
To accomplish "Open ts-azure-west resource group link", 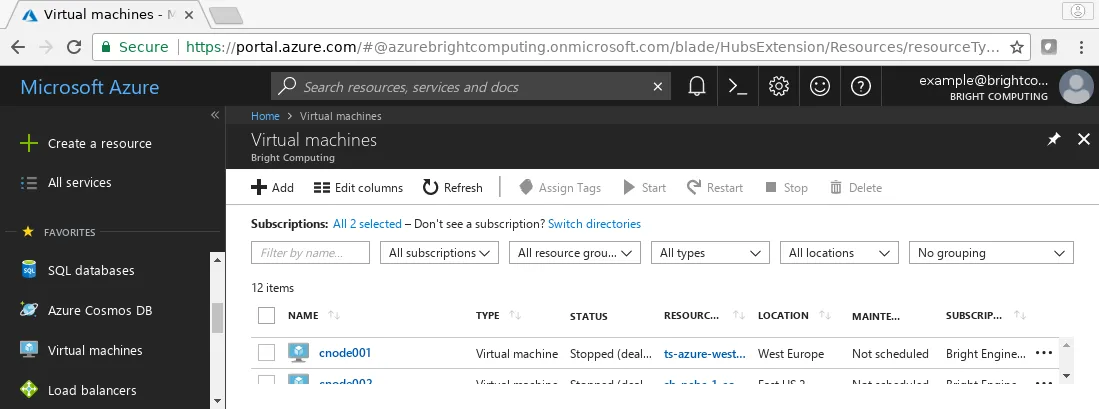I will (x=704, y=354).
